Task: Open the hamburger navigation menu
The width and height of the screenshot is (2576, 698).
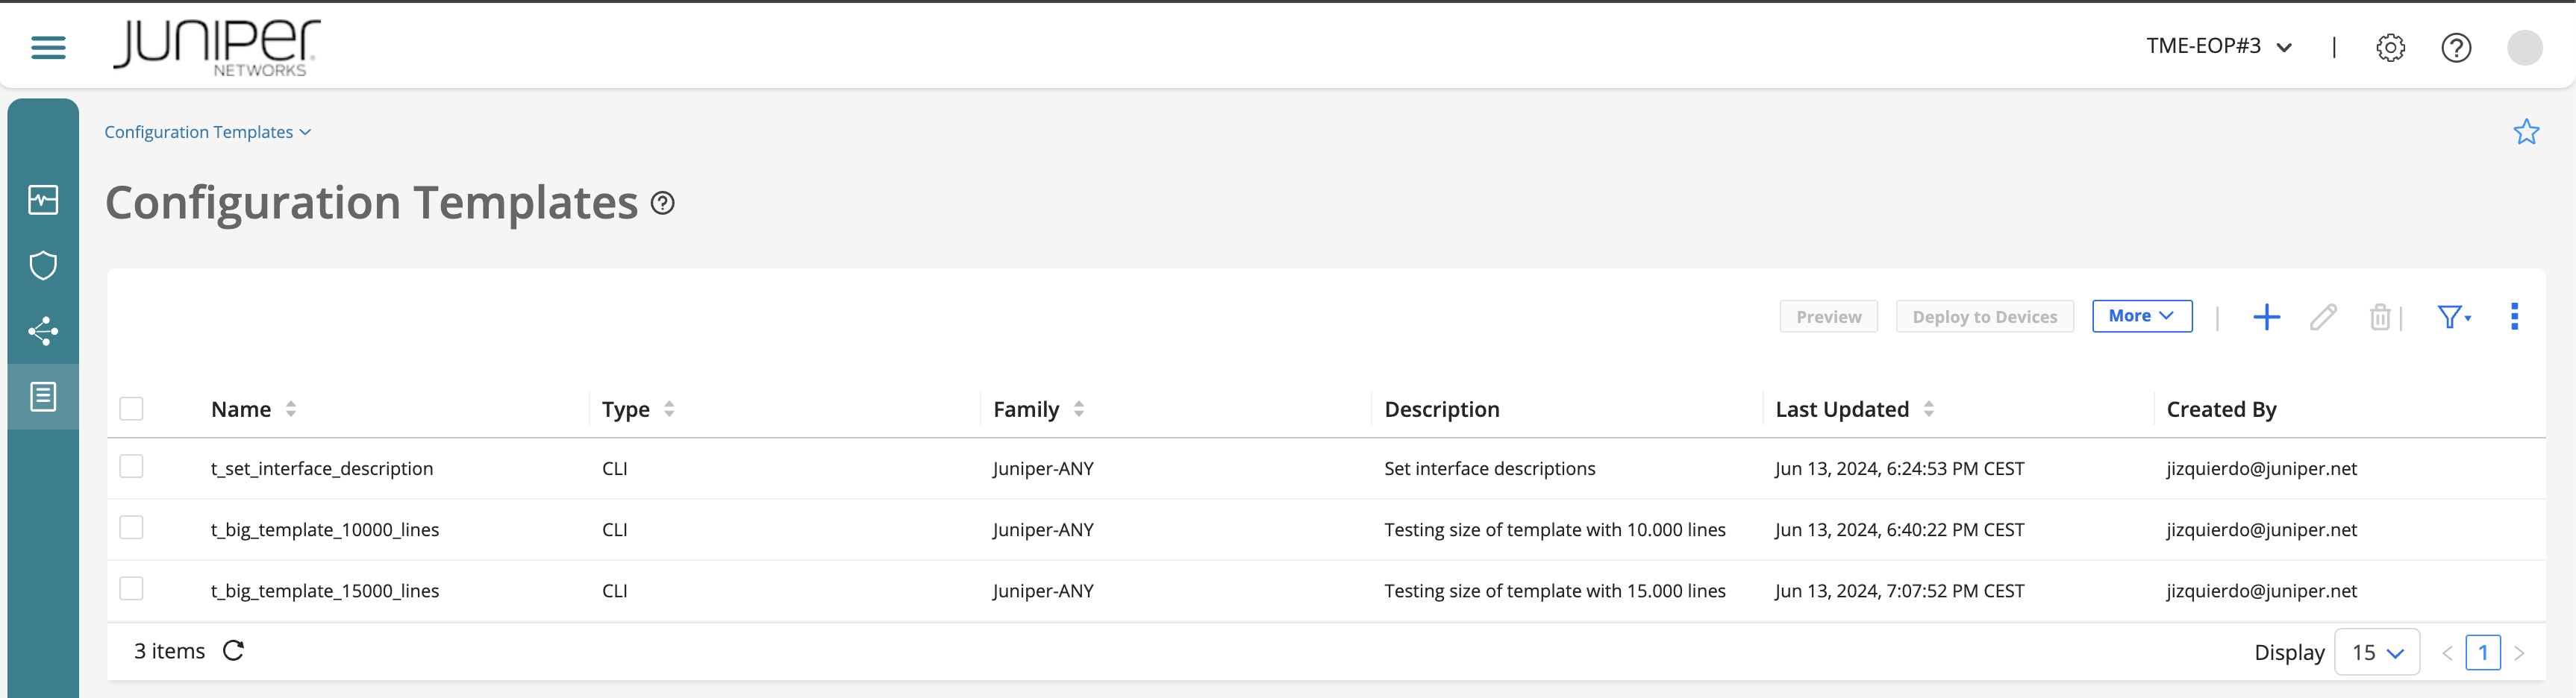Action: click(47, 47)
